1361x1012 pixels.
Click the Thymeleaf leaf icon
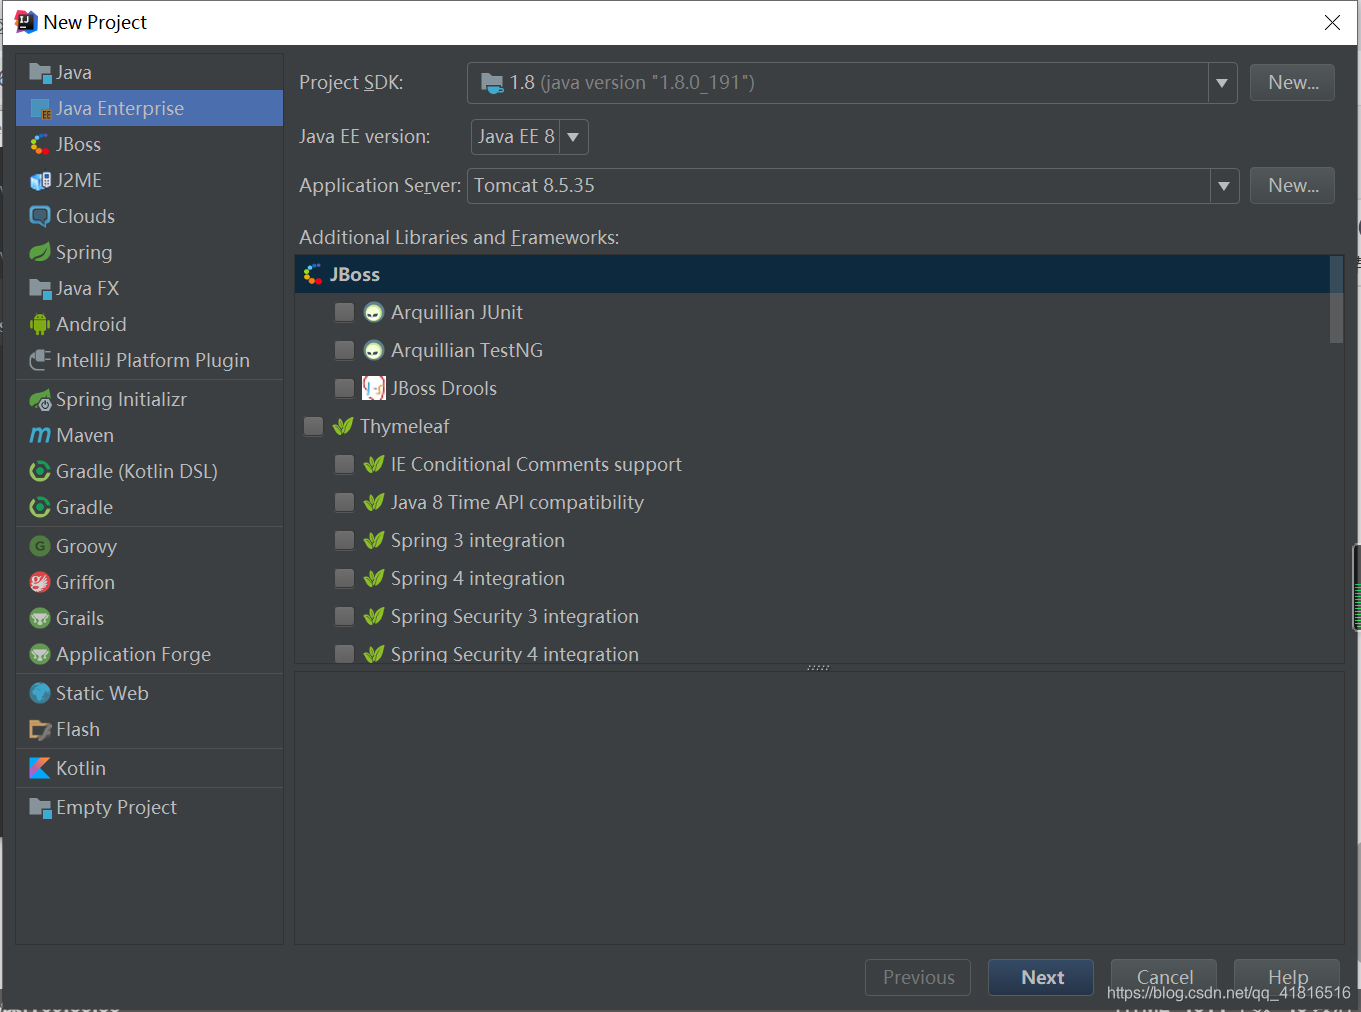tap(343, 426)
